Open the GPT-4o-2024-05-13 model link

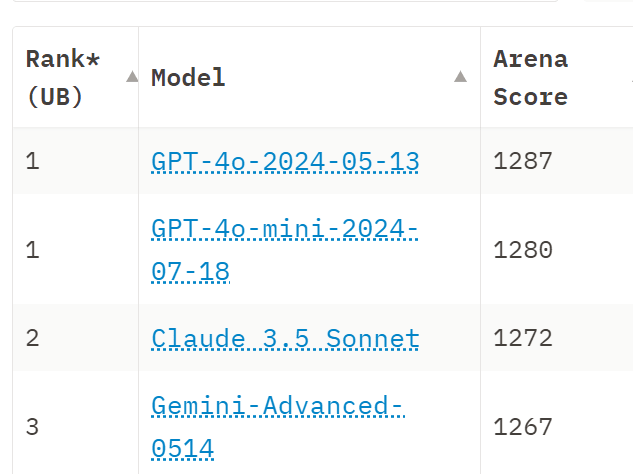285,161
